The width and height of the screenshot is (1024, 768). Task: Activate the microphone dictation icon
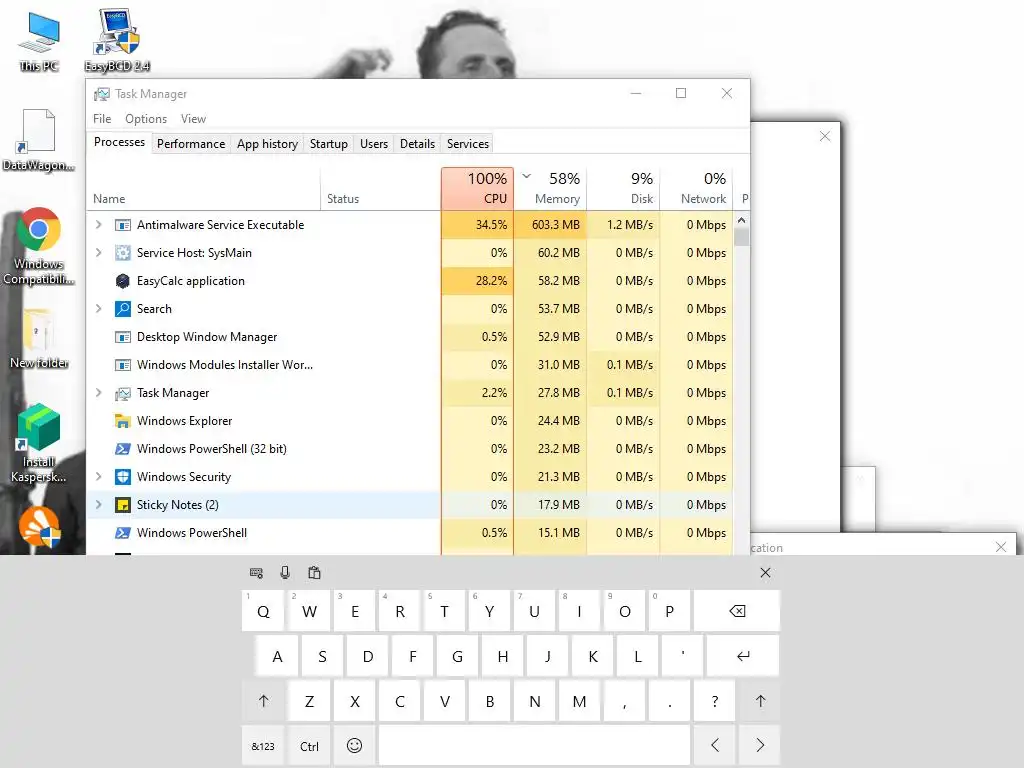pos(285,573)
